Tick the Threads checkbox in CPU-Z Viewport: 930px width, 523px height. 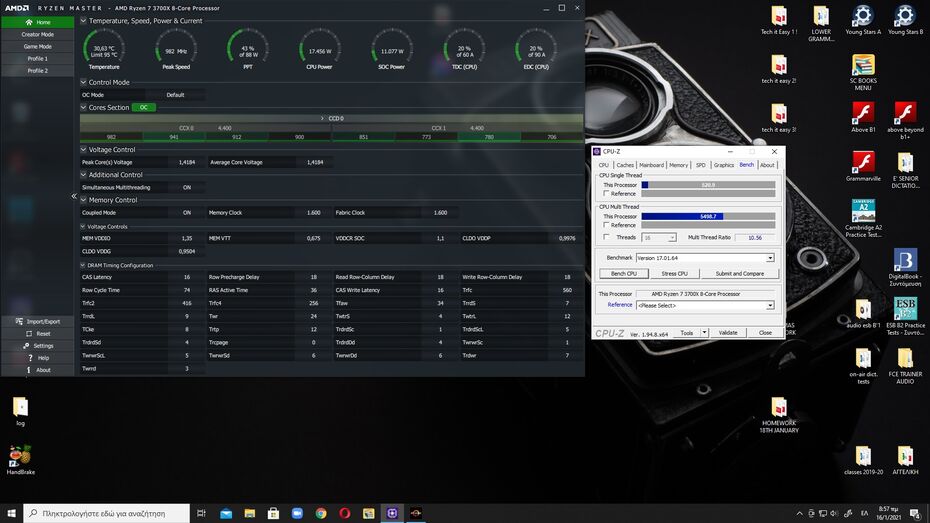(x=606, y=237)
